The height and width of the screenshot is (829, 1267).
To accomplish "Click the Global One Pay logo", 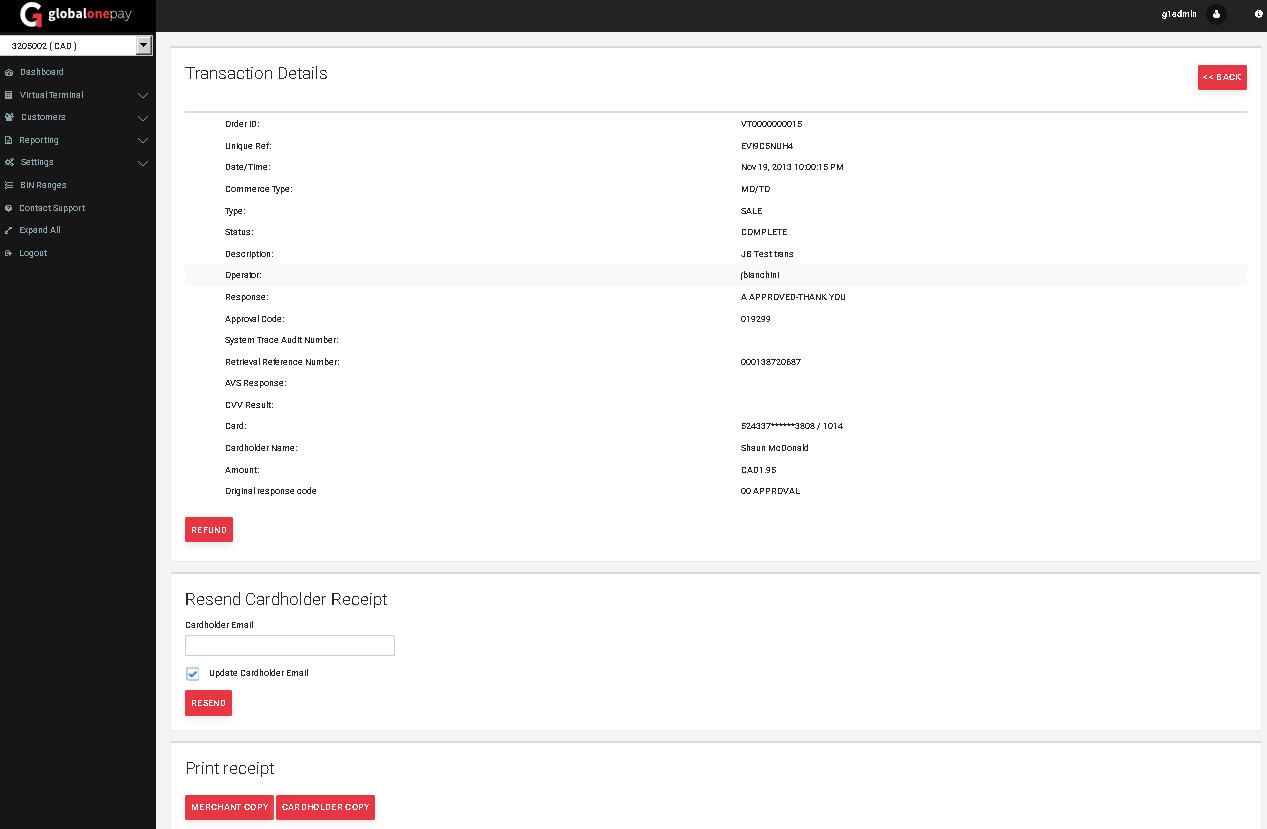I will (76, 15).
